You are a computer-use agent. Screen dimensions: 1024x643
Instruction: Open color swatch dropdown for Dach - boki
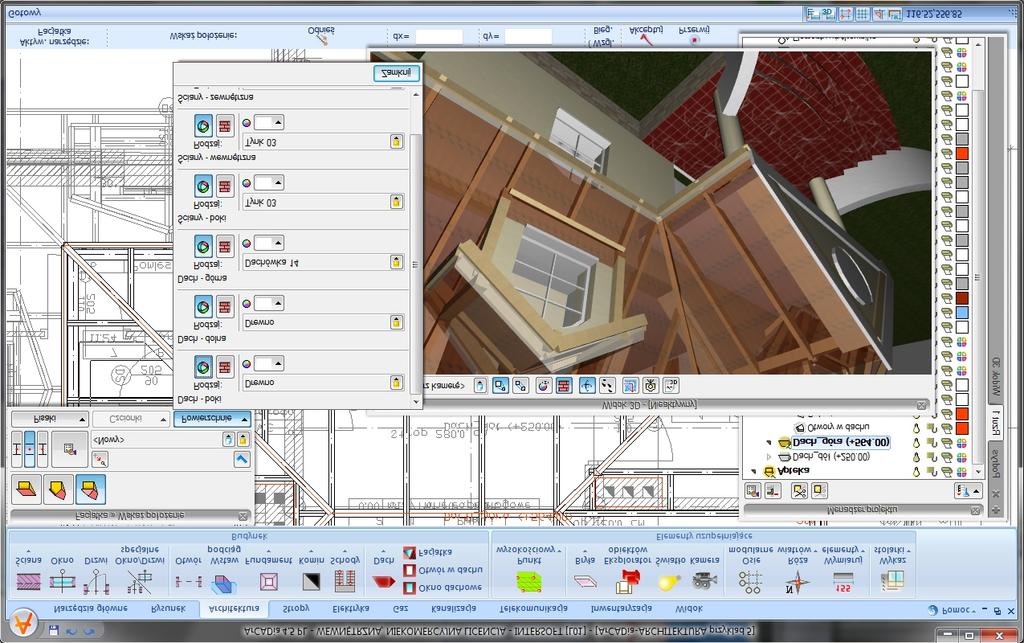tap(268, 363)
